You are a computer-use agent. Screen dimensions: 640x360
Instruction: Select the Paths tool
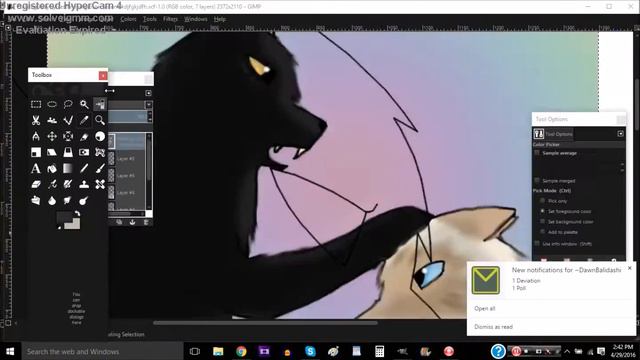[x=68, y=120]
